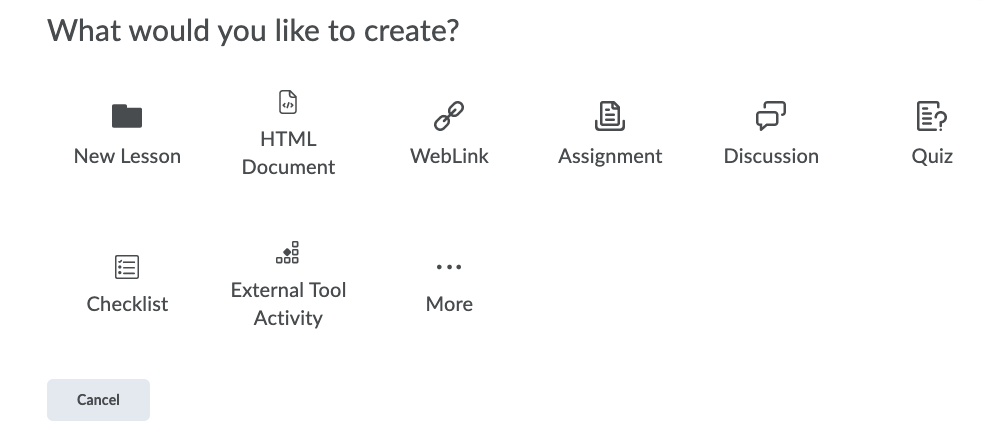The image size is (988, 442).
Task: Click the Quiz question mark icon
Action: 932,116
